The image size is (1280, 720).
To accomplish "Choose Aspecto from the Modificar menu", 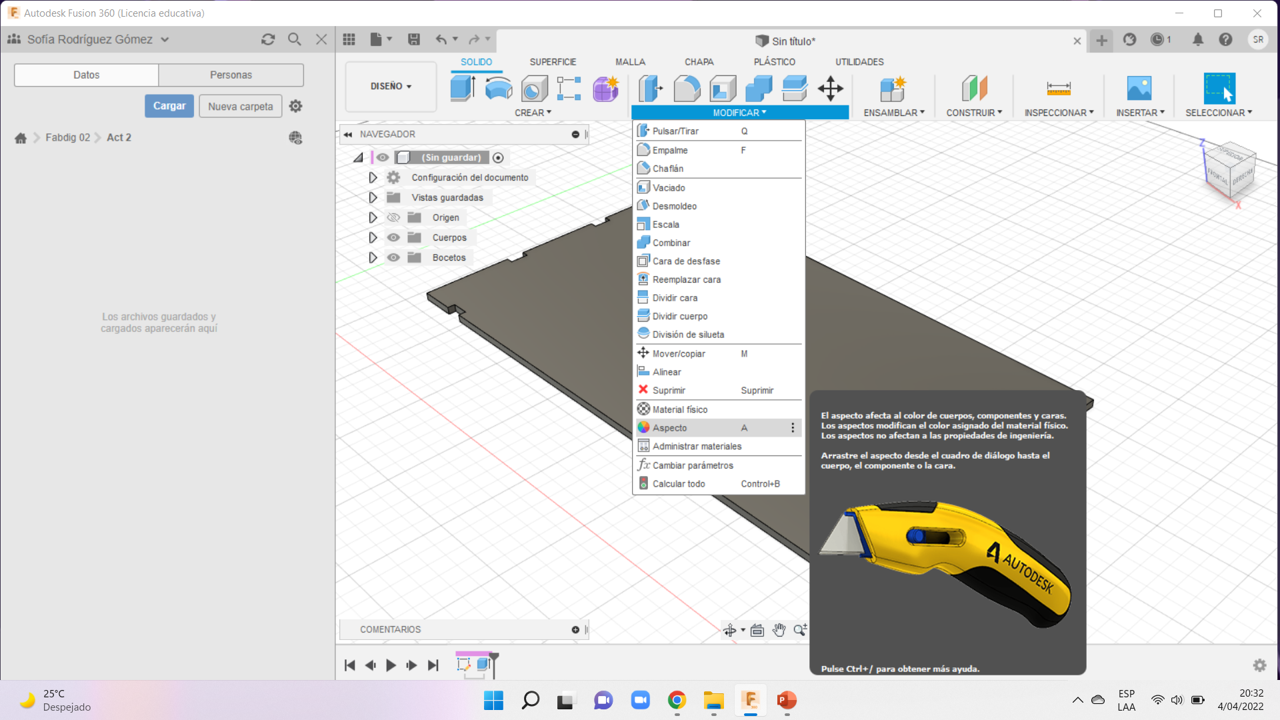I will [670, 428].
